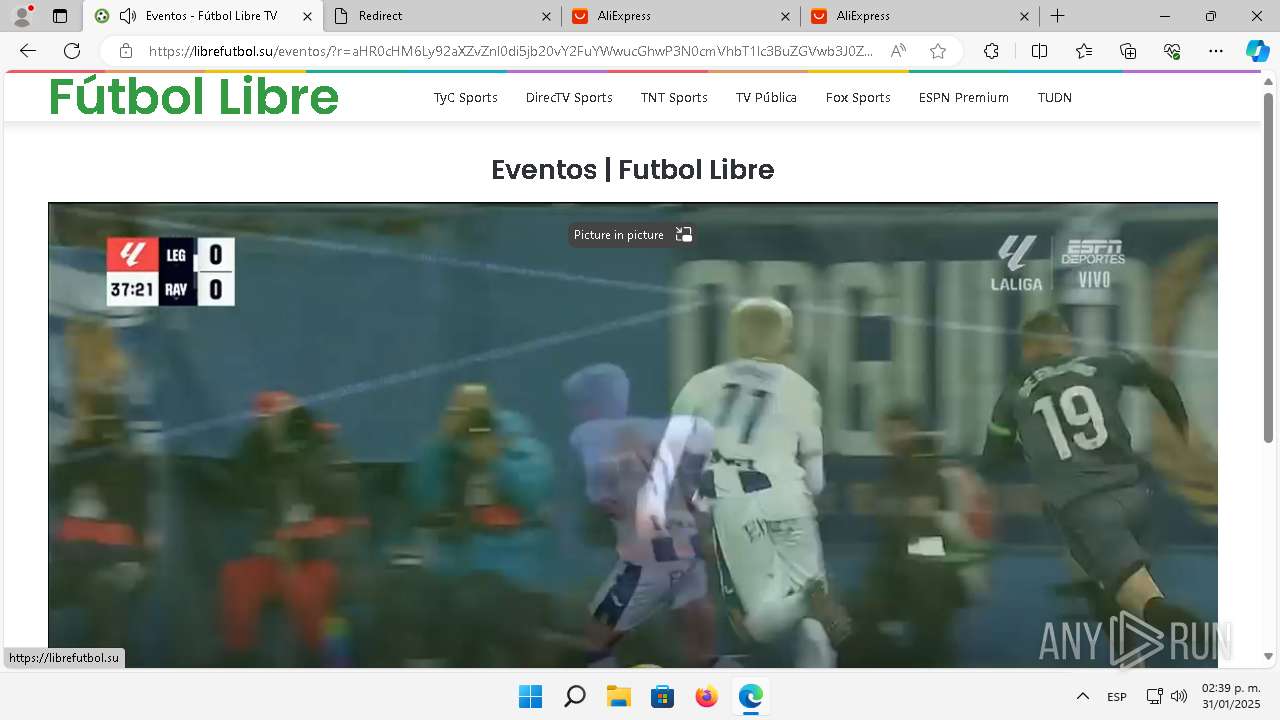Click the Picture in picture button
Viewport: 1280px width, 720px height.
632,235
